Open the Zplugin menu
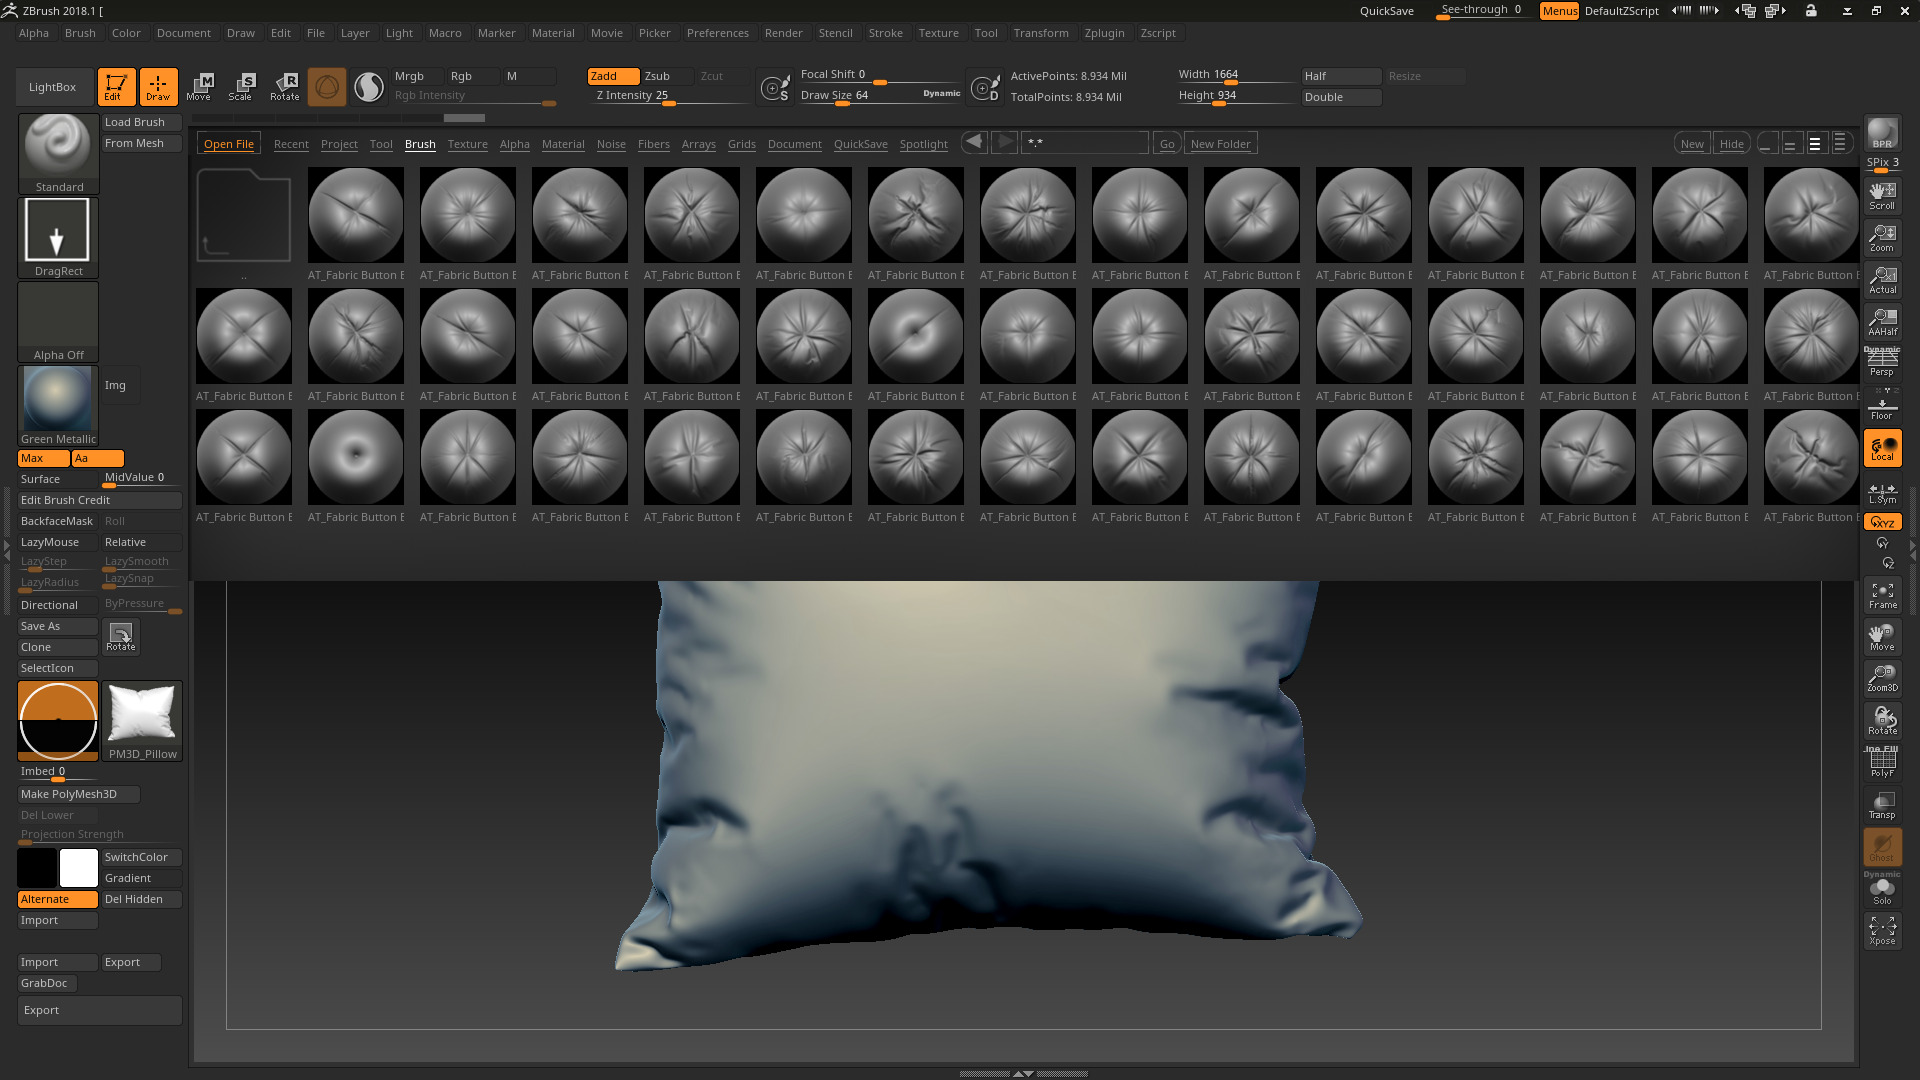The image size is (1920, 1080). (1104, 33)
